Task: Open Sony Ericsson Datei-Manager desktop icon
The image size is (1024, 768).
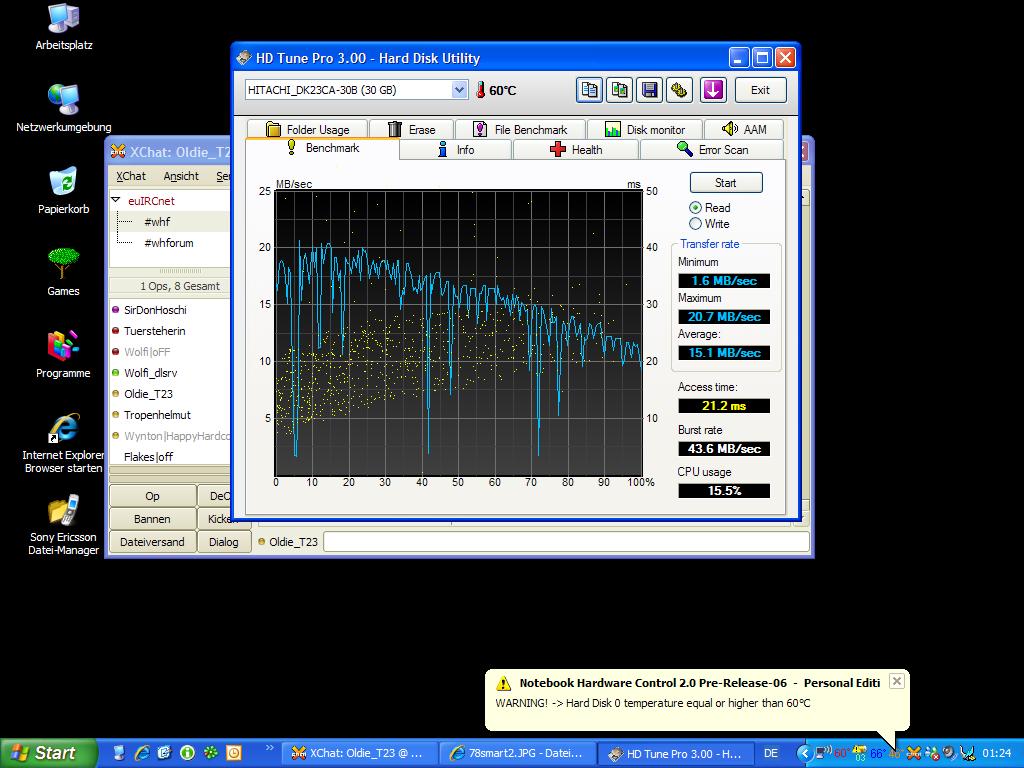Action: 63,513
